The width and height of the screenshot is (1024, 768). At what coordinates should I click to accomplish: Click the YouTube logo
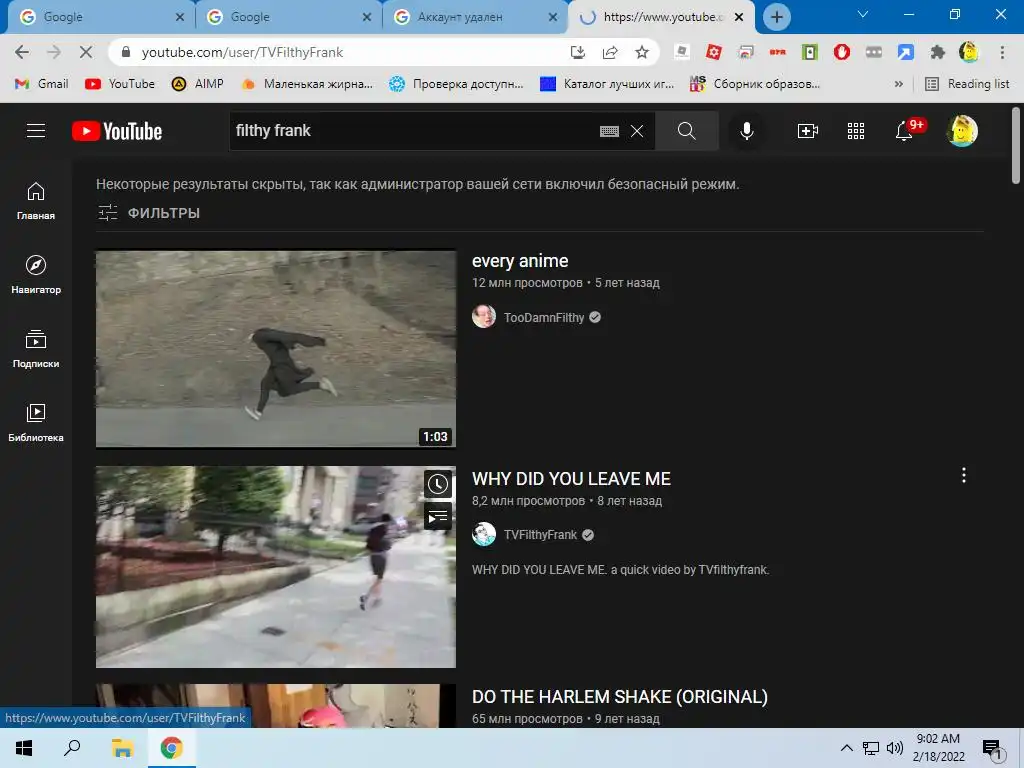117,131
